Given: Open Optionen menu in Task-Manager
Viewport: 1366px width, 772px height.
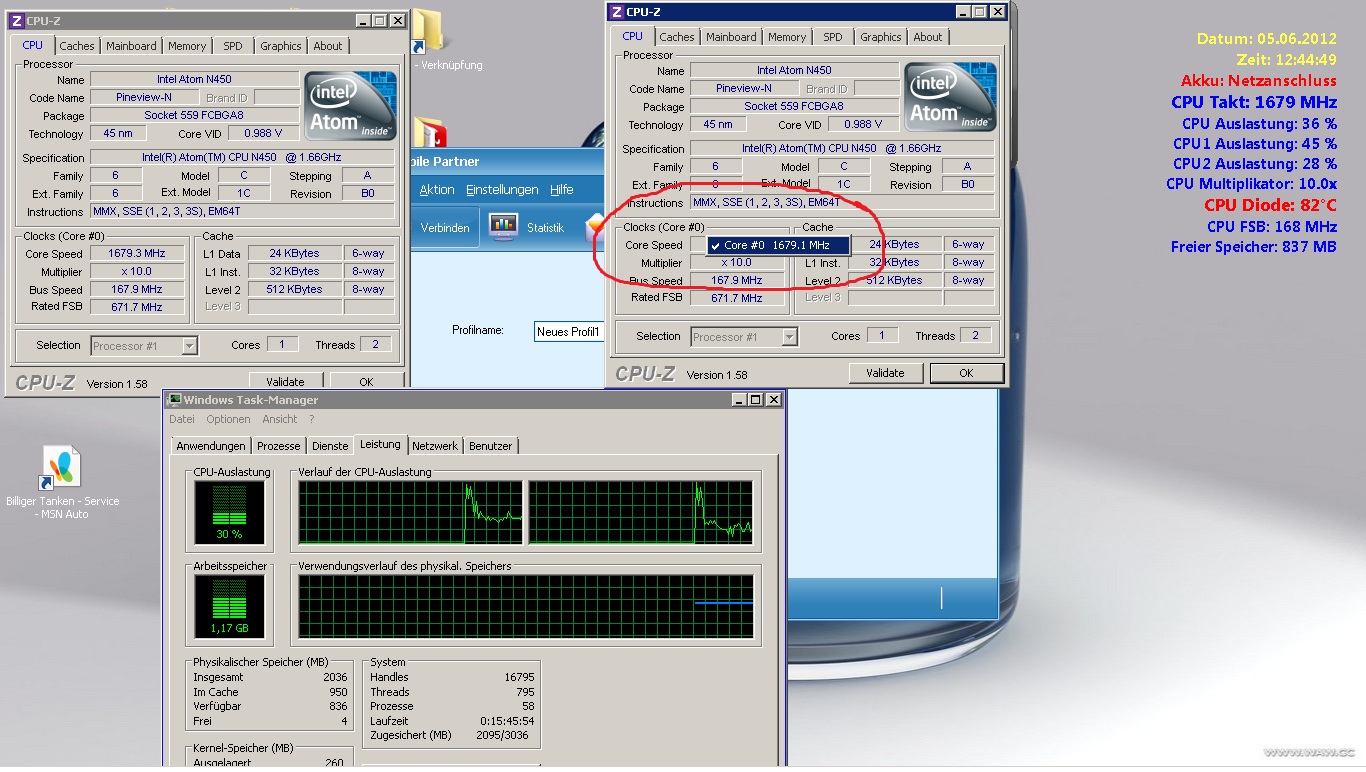Looking at the screenshot, I should point(229,419).
